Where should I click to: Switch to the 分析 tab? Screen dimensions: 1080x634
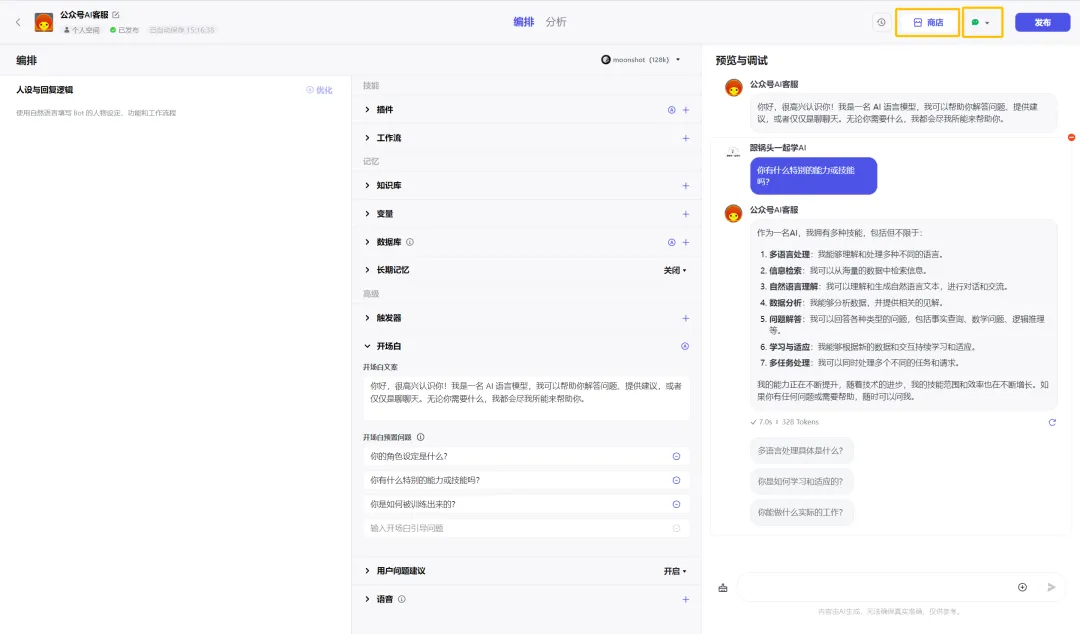click(x=556, y=22)
